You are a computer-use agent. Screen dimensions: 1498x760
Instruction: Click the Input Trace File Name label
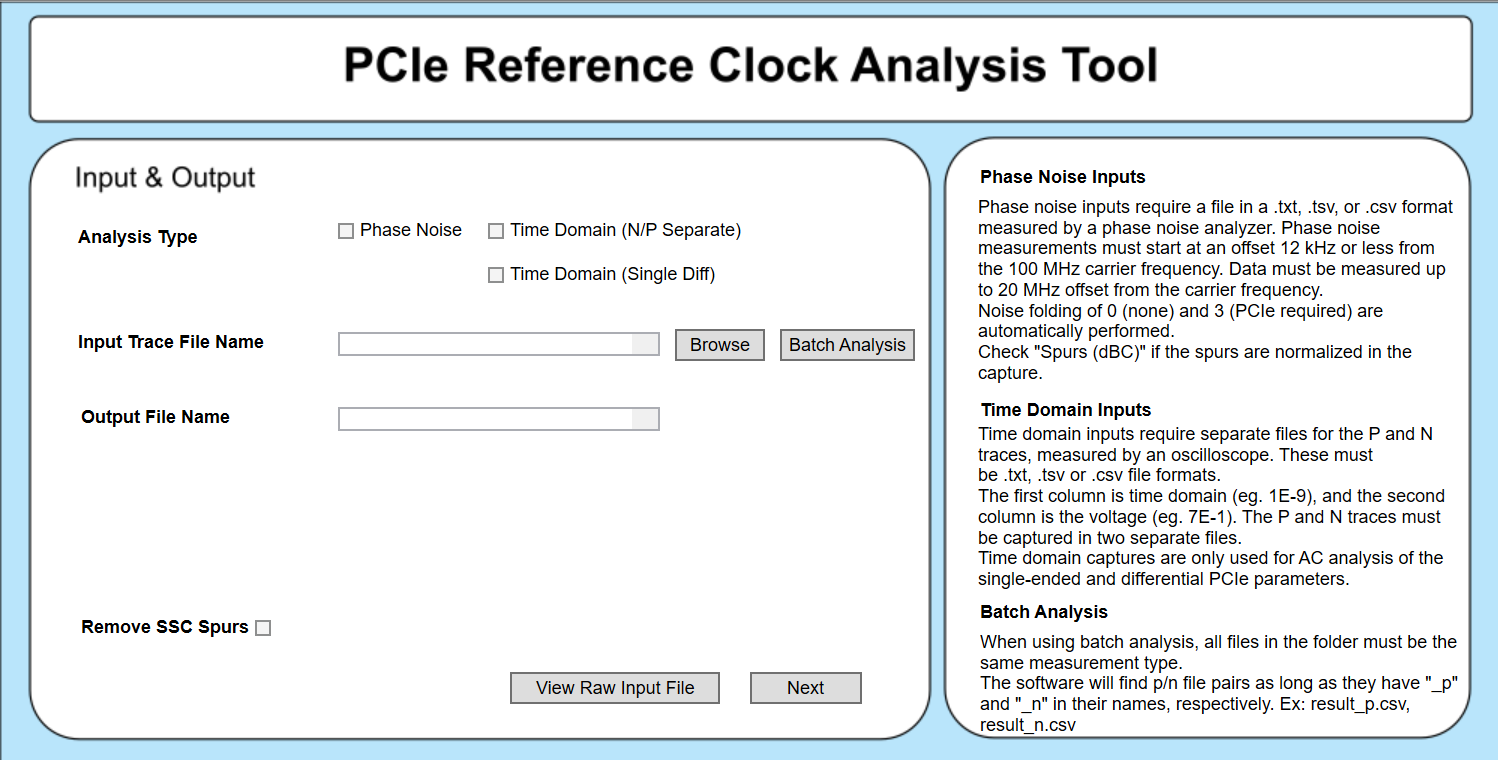pyautogui.click(x=171, y=342)
